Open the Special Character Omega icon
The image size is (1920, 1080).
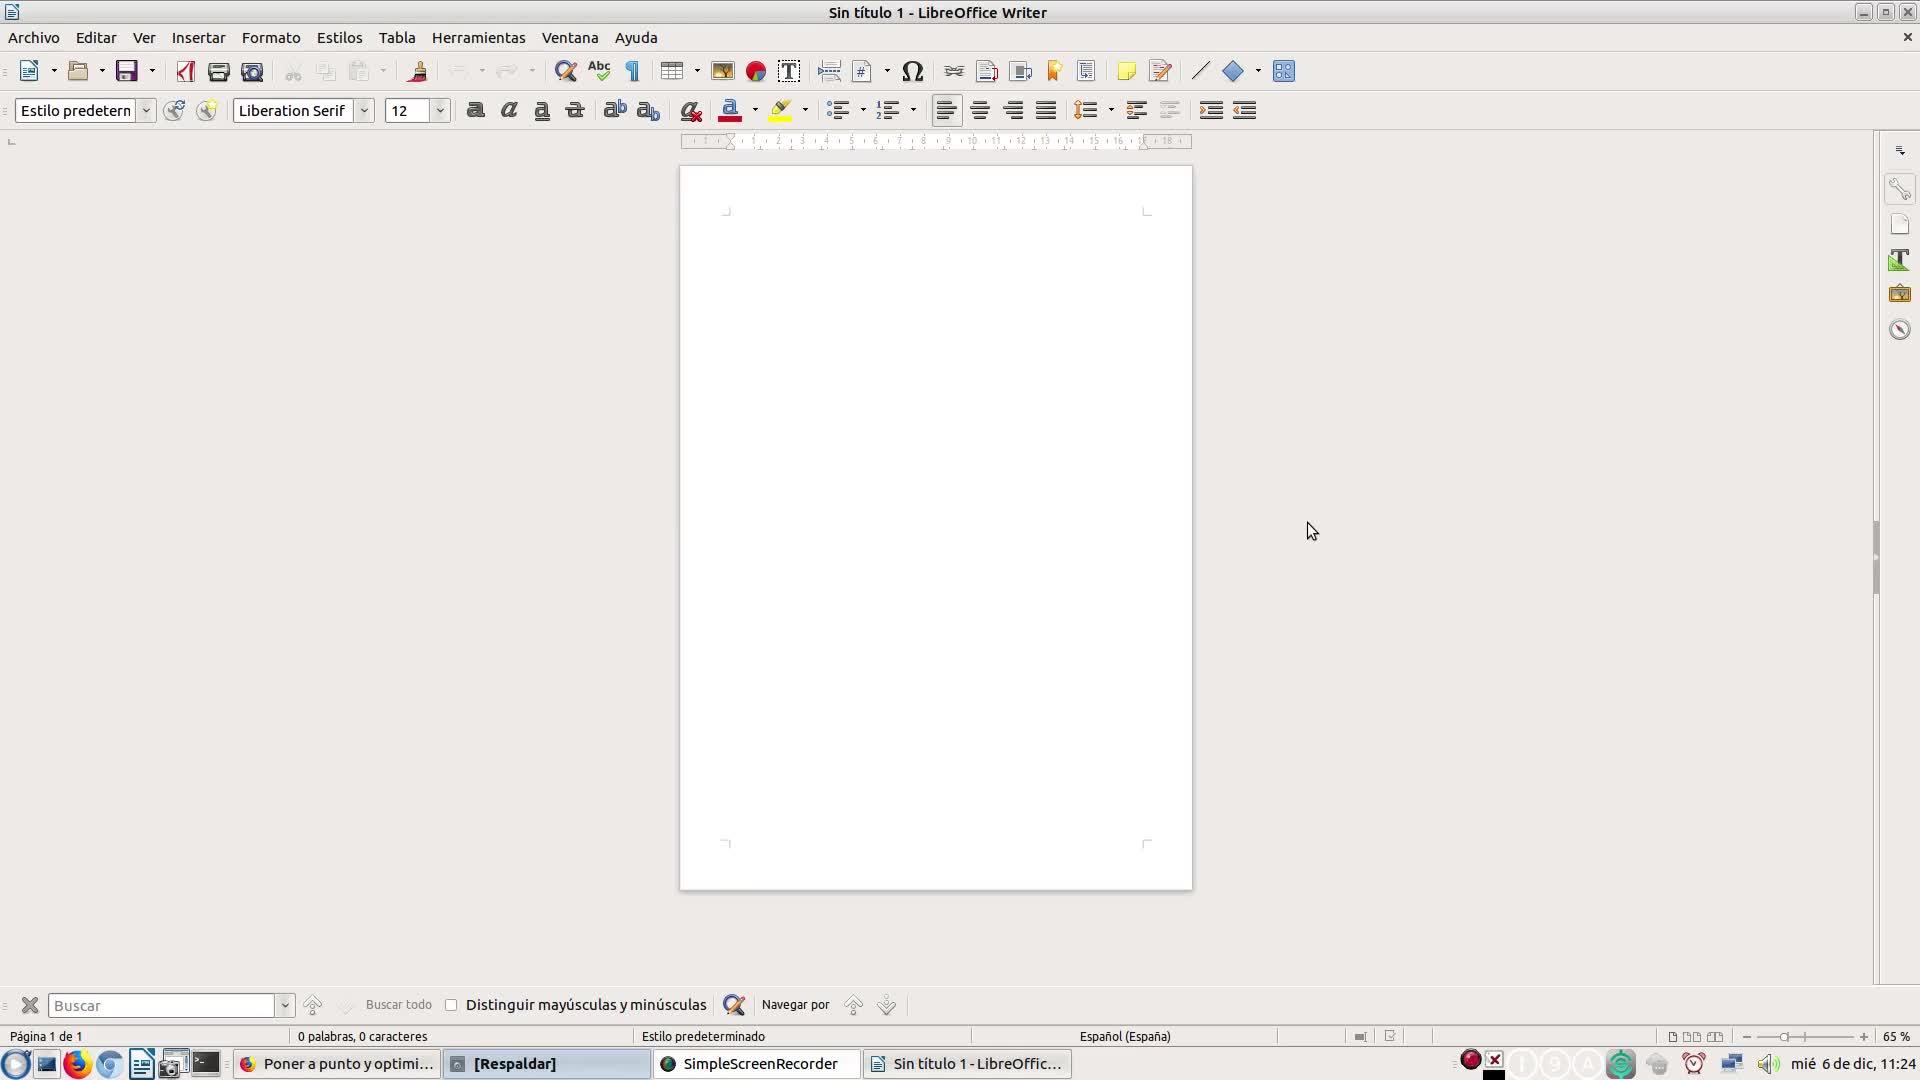click(x=912, y=71)
